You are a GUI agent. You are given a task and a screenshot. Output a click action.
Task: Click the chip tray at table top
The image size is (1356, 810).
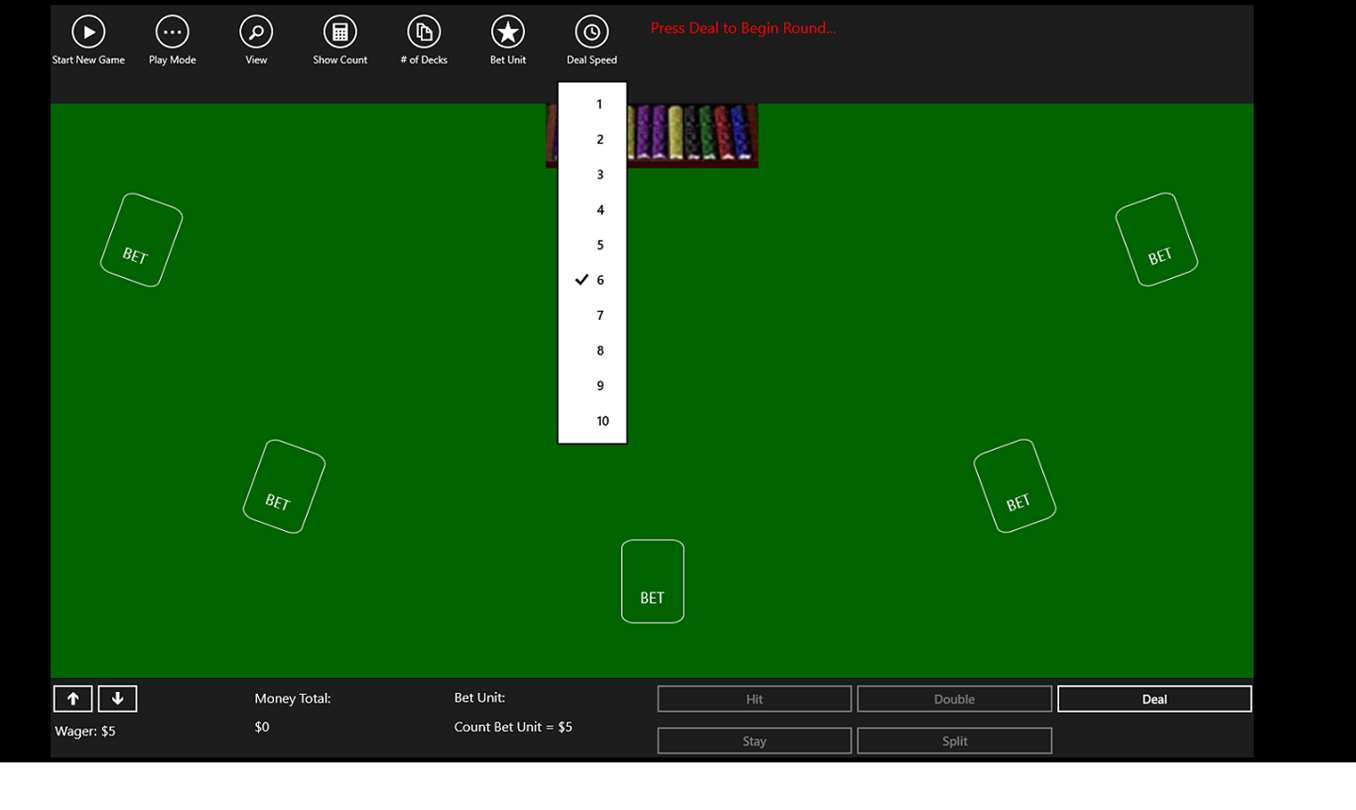click(692, 135)
